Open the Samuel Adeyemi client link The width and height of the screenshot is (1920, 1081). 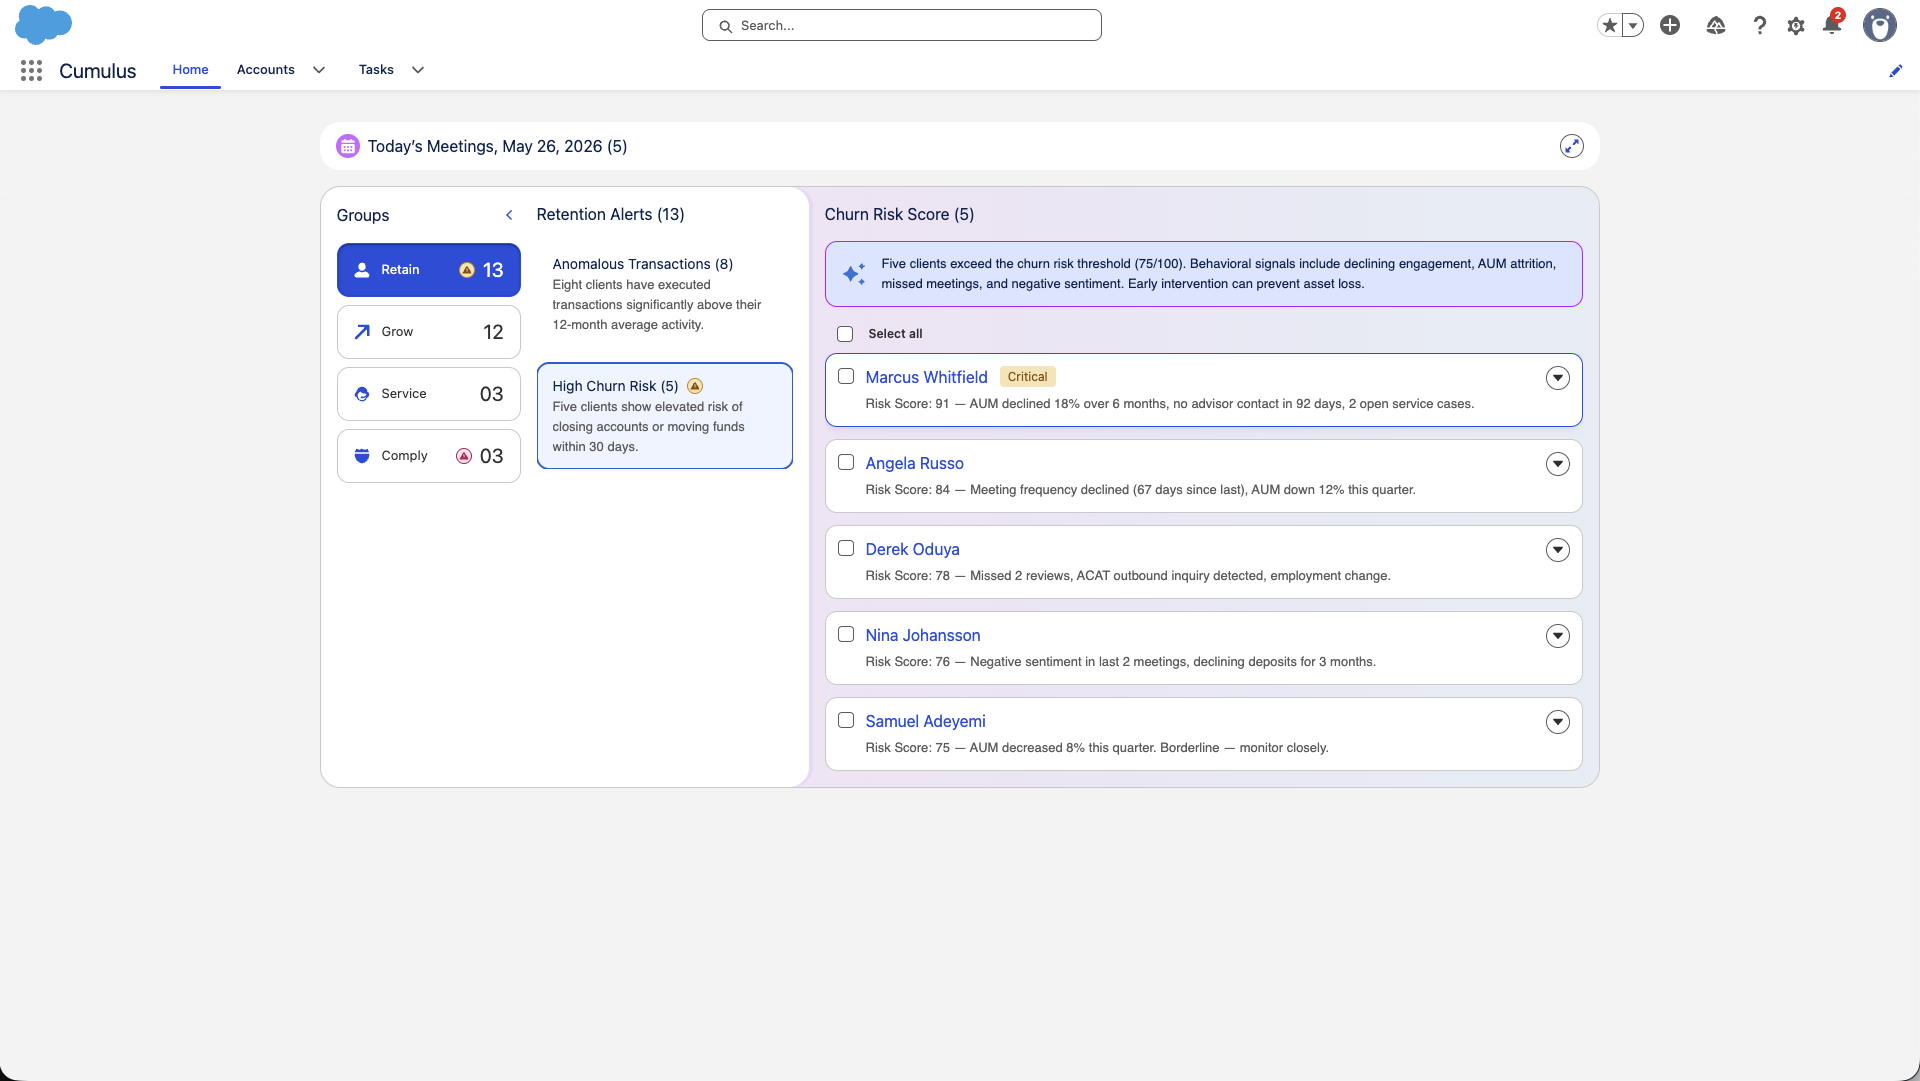(x=926, y=721)
